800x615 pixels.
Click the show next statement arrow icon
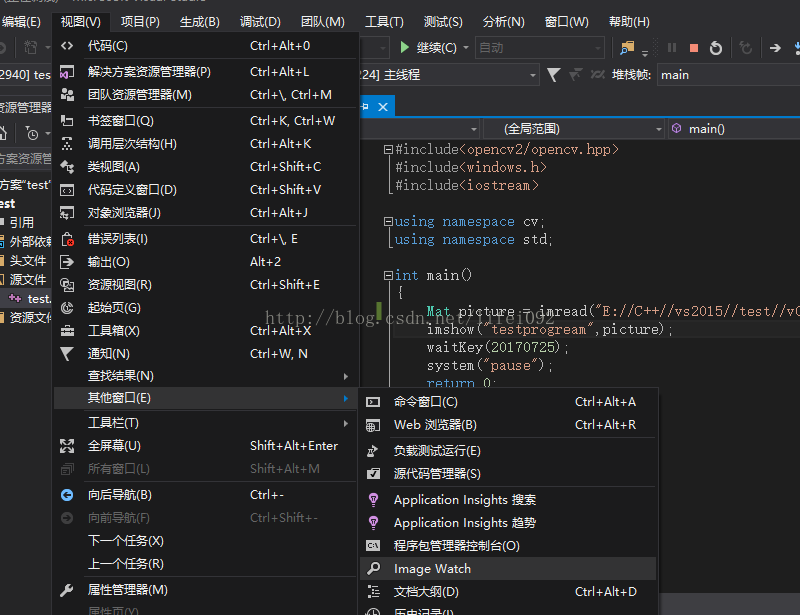tap(775, 48)
